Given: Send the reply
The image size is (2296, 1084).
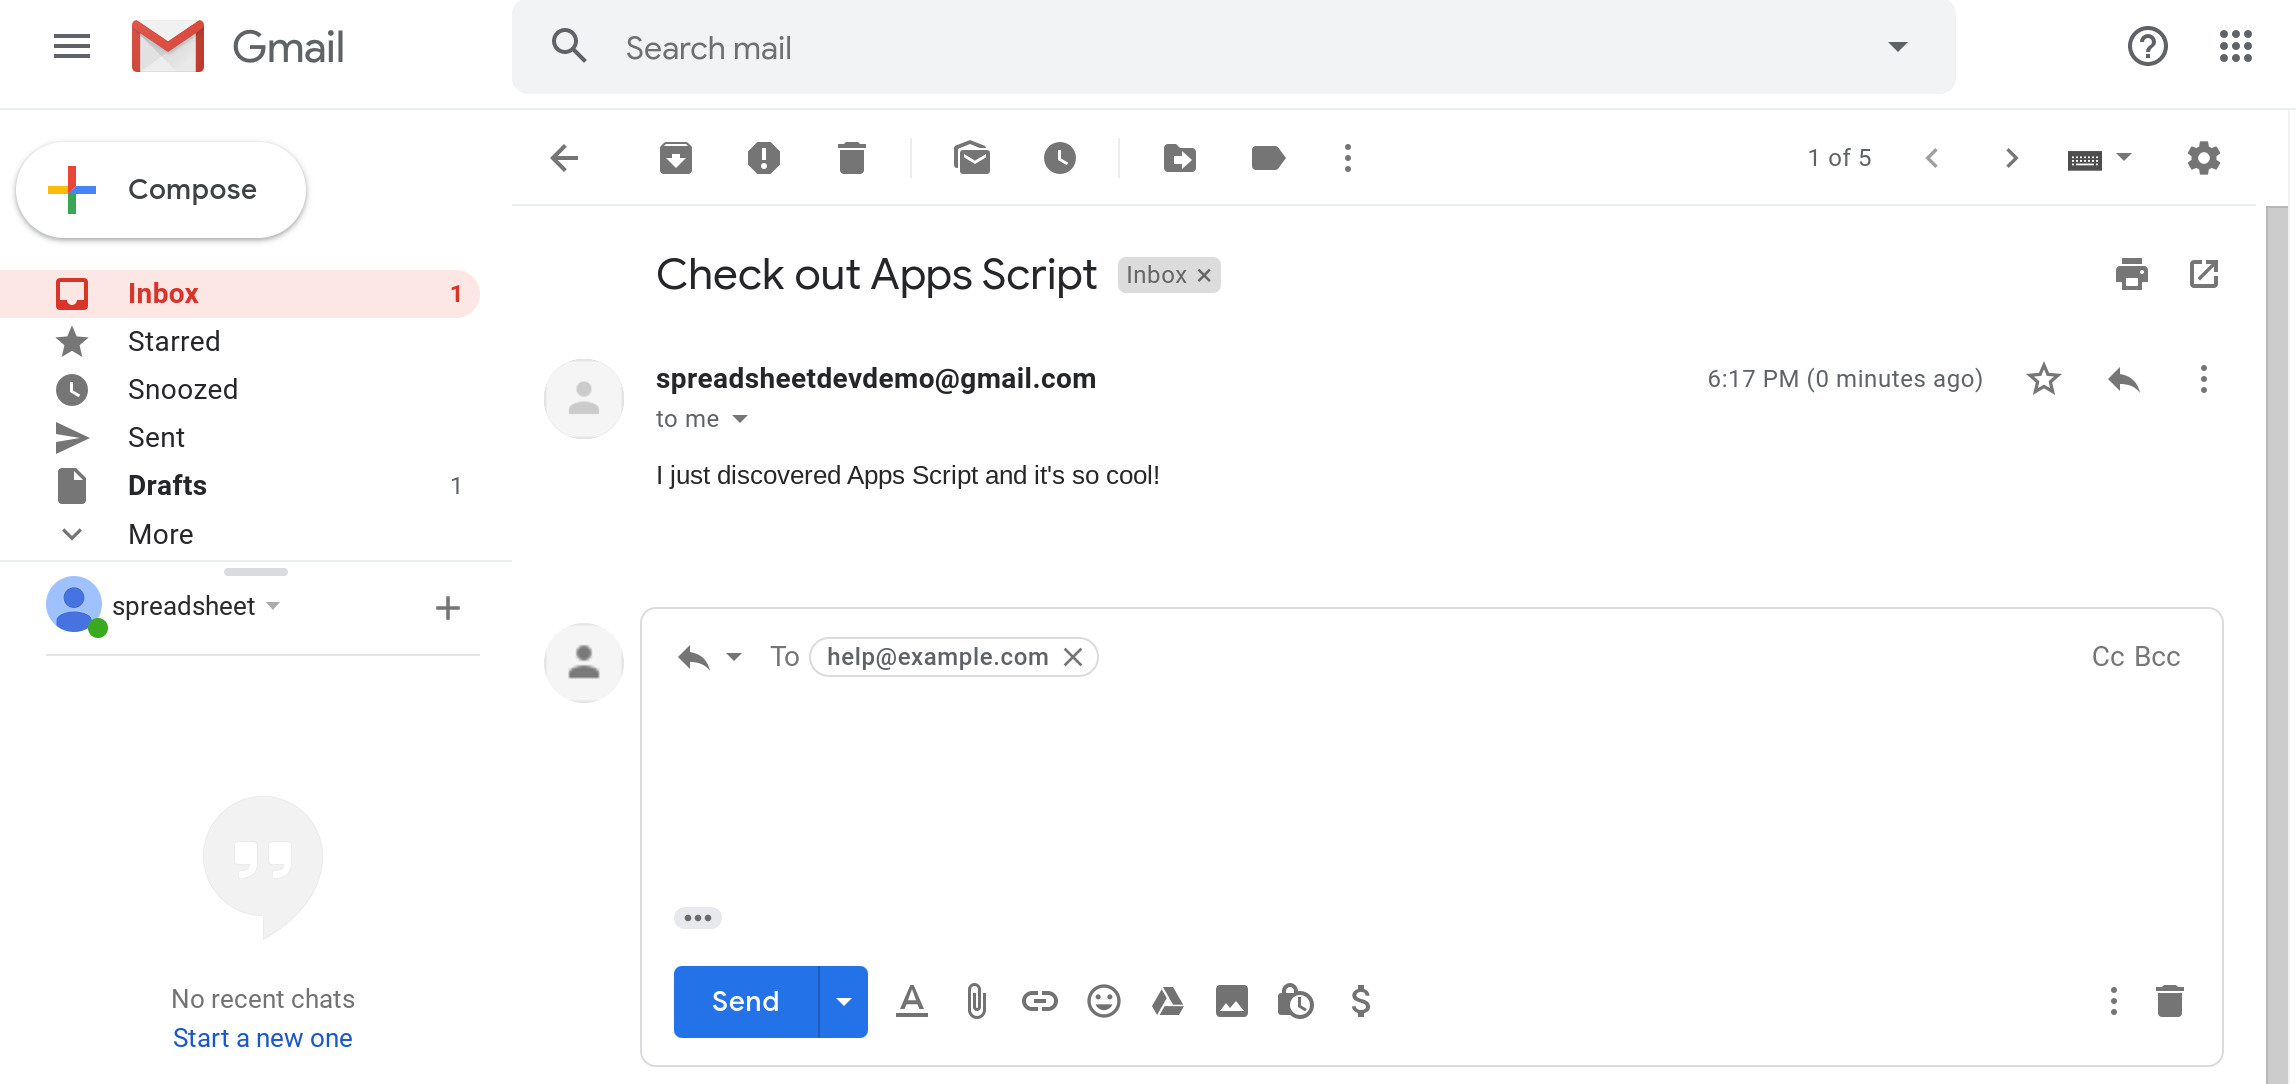Looking at the screenshot, I should pyautogui.click(x=746, y=1002).
